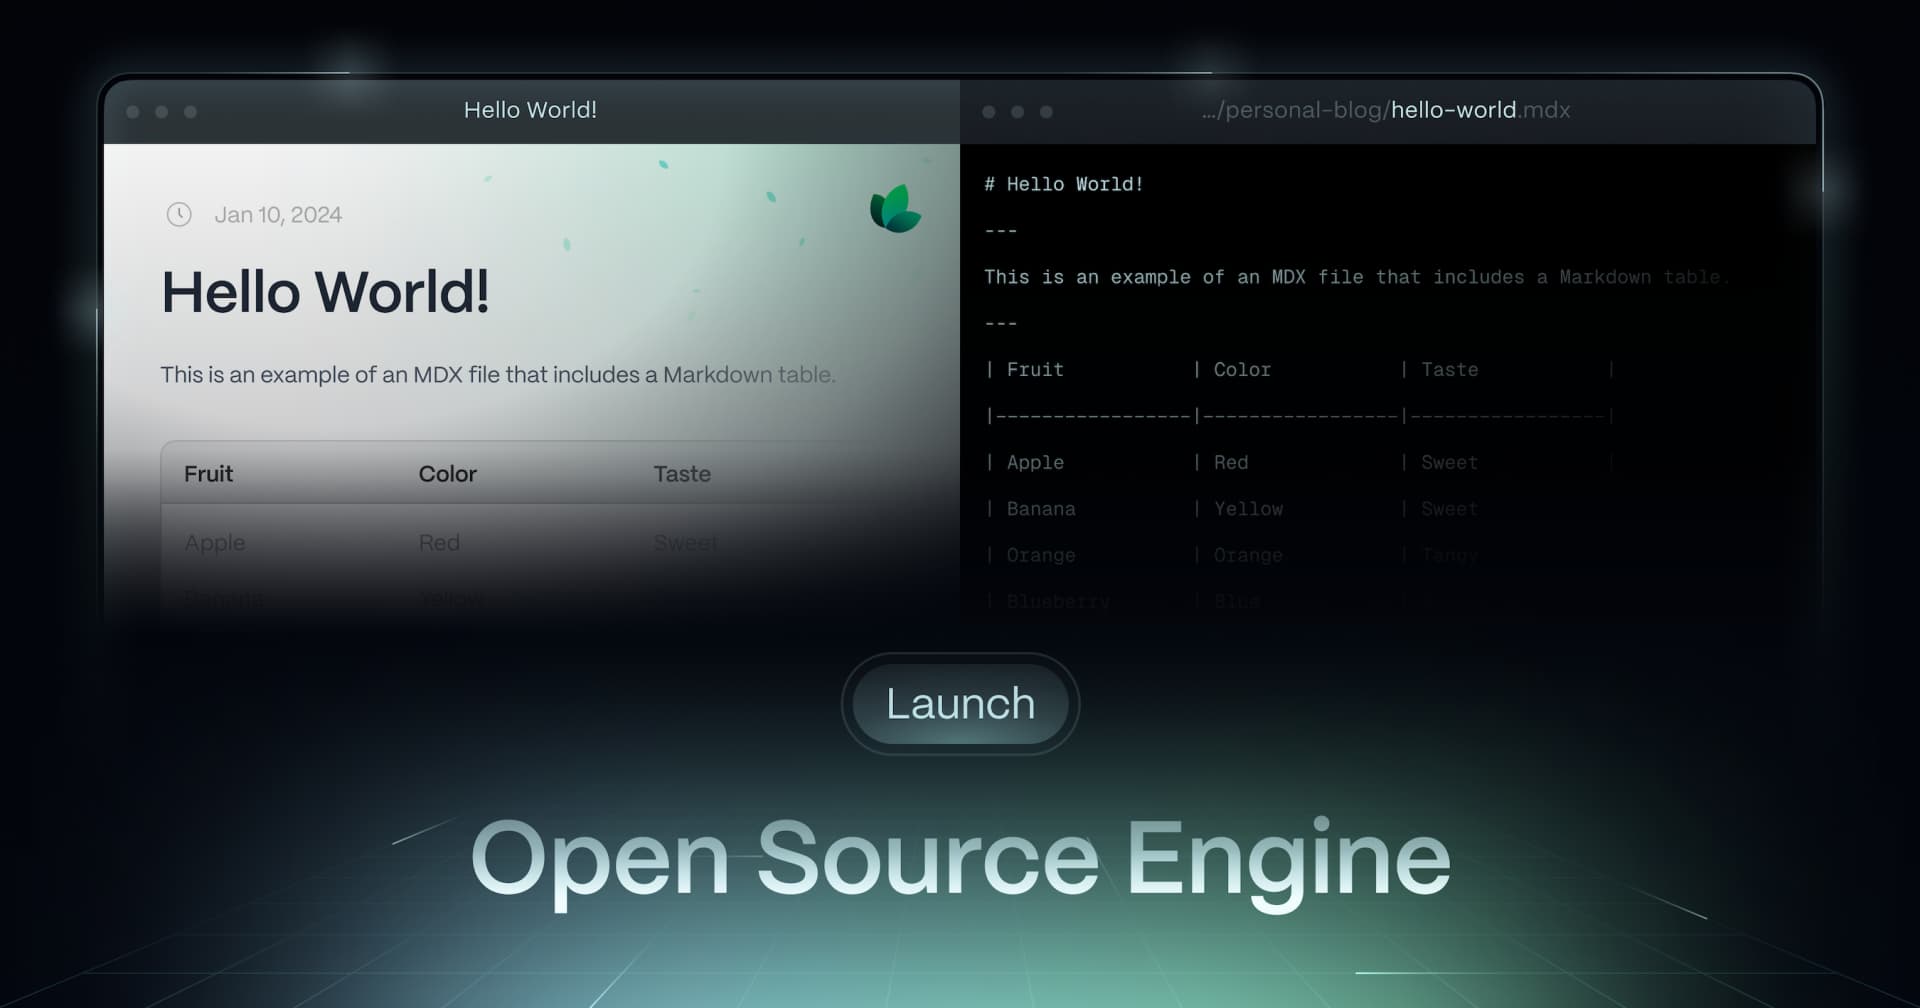Click the green leaf logo icon
Viewport: 1920px width, 1008px height.
click(x=895, y=212)
